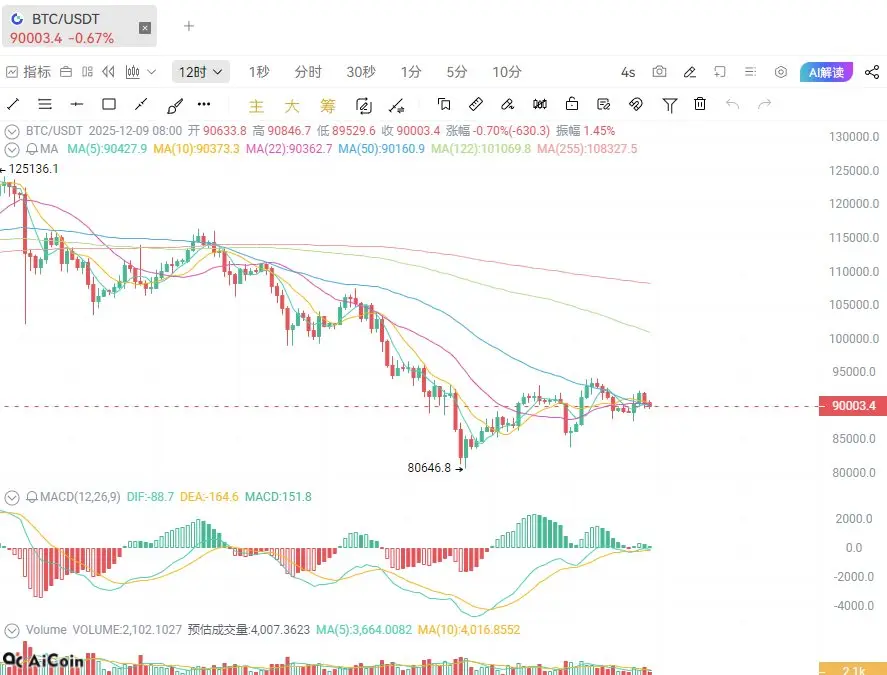Click the rewind replay icon
Viewport: 887px width, 675px height.
pyautogui.click(x=108, y=72)
